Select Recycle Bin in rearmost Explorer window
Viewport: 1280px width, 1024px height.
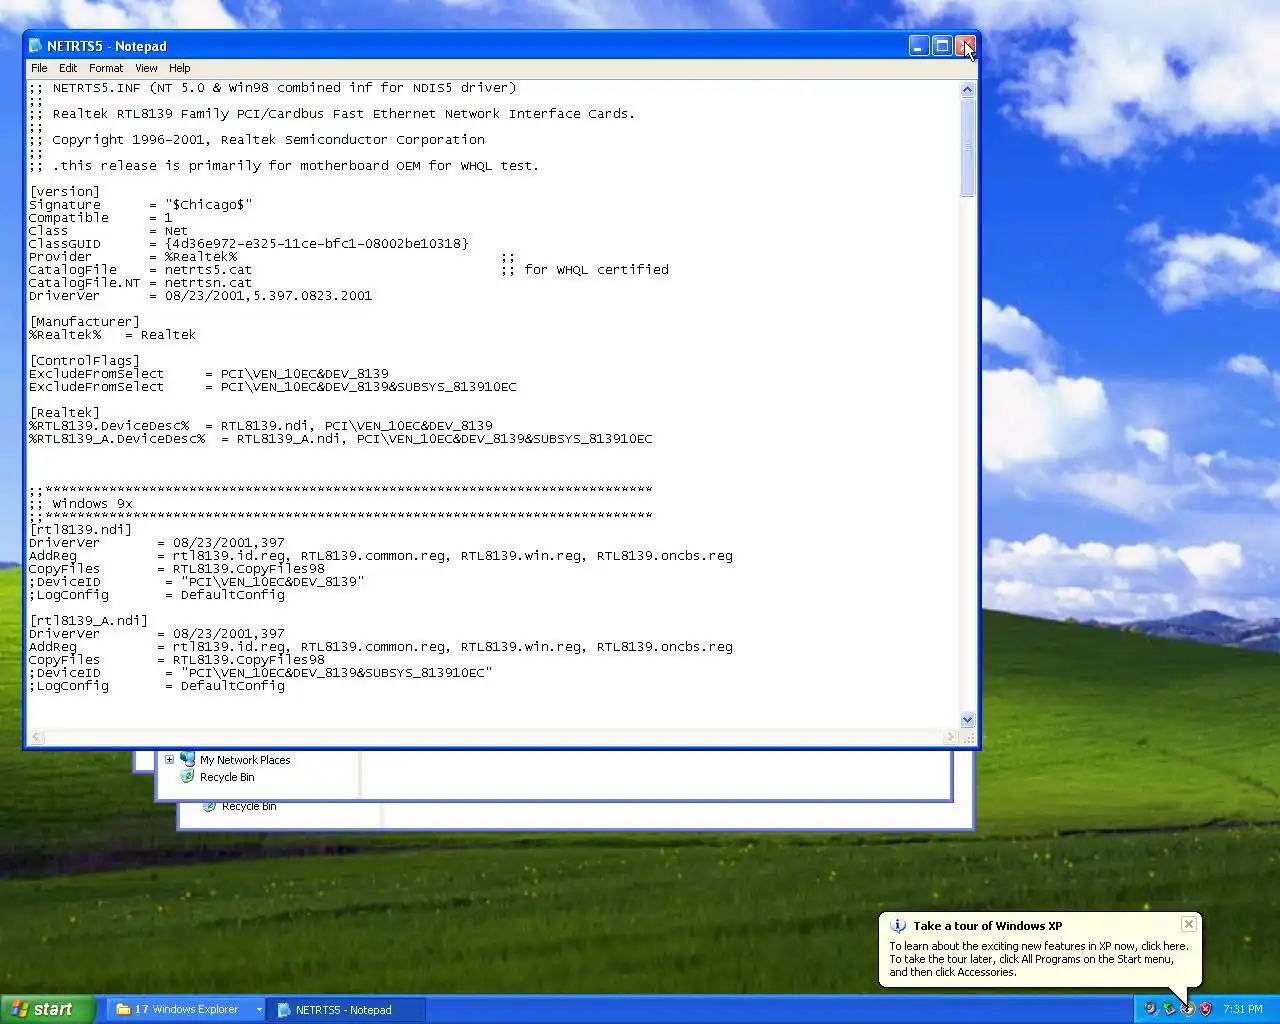coord(249,806)
